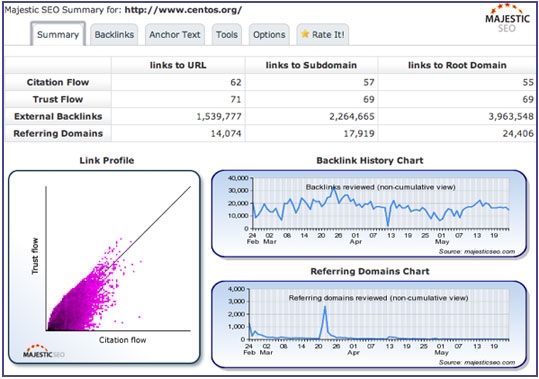
Task: Click Referring Domains value 17,919
Action: (359, 134)
